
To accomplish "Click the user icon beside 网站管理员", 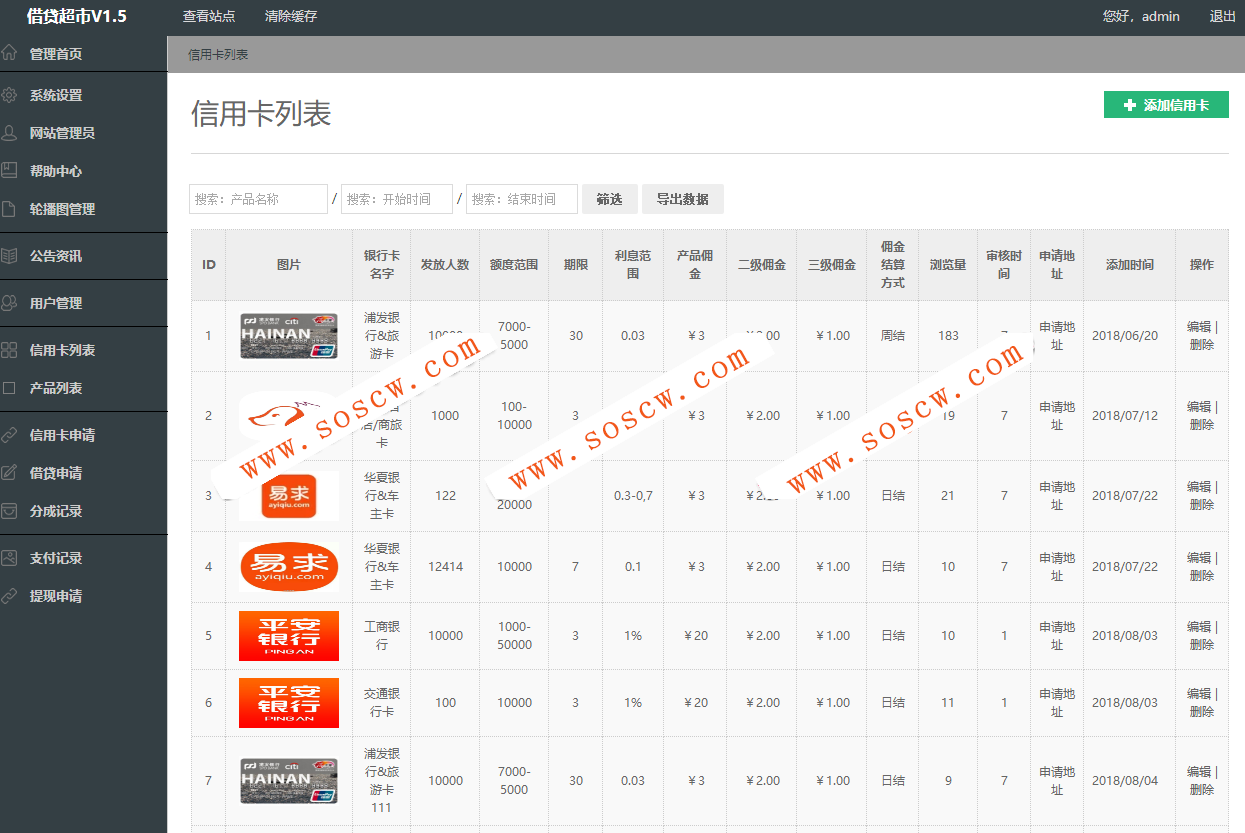I will pyautogui.click(x=10, y=133).
